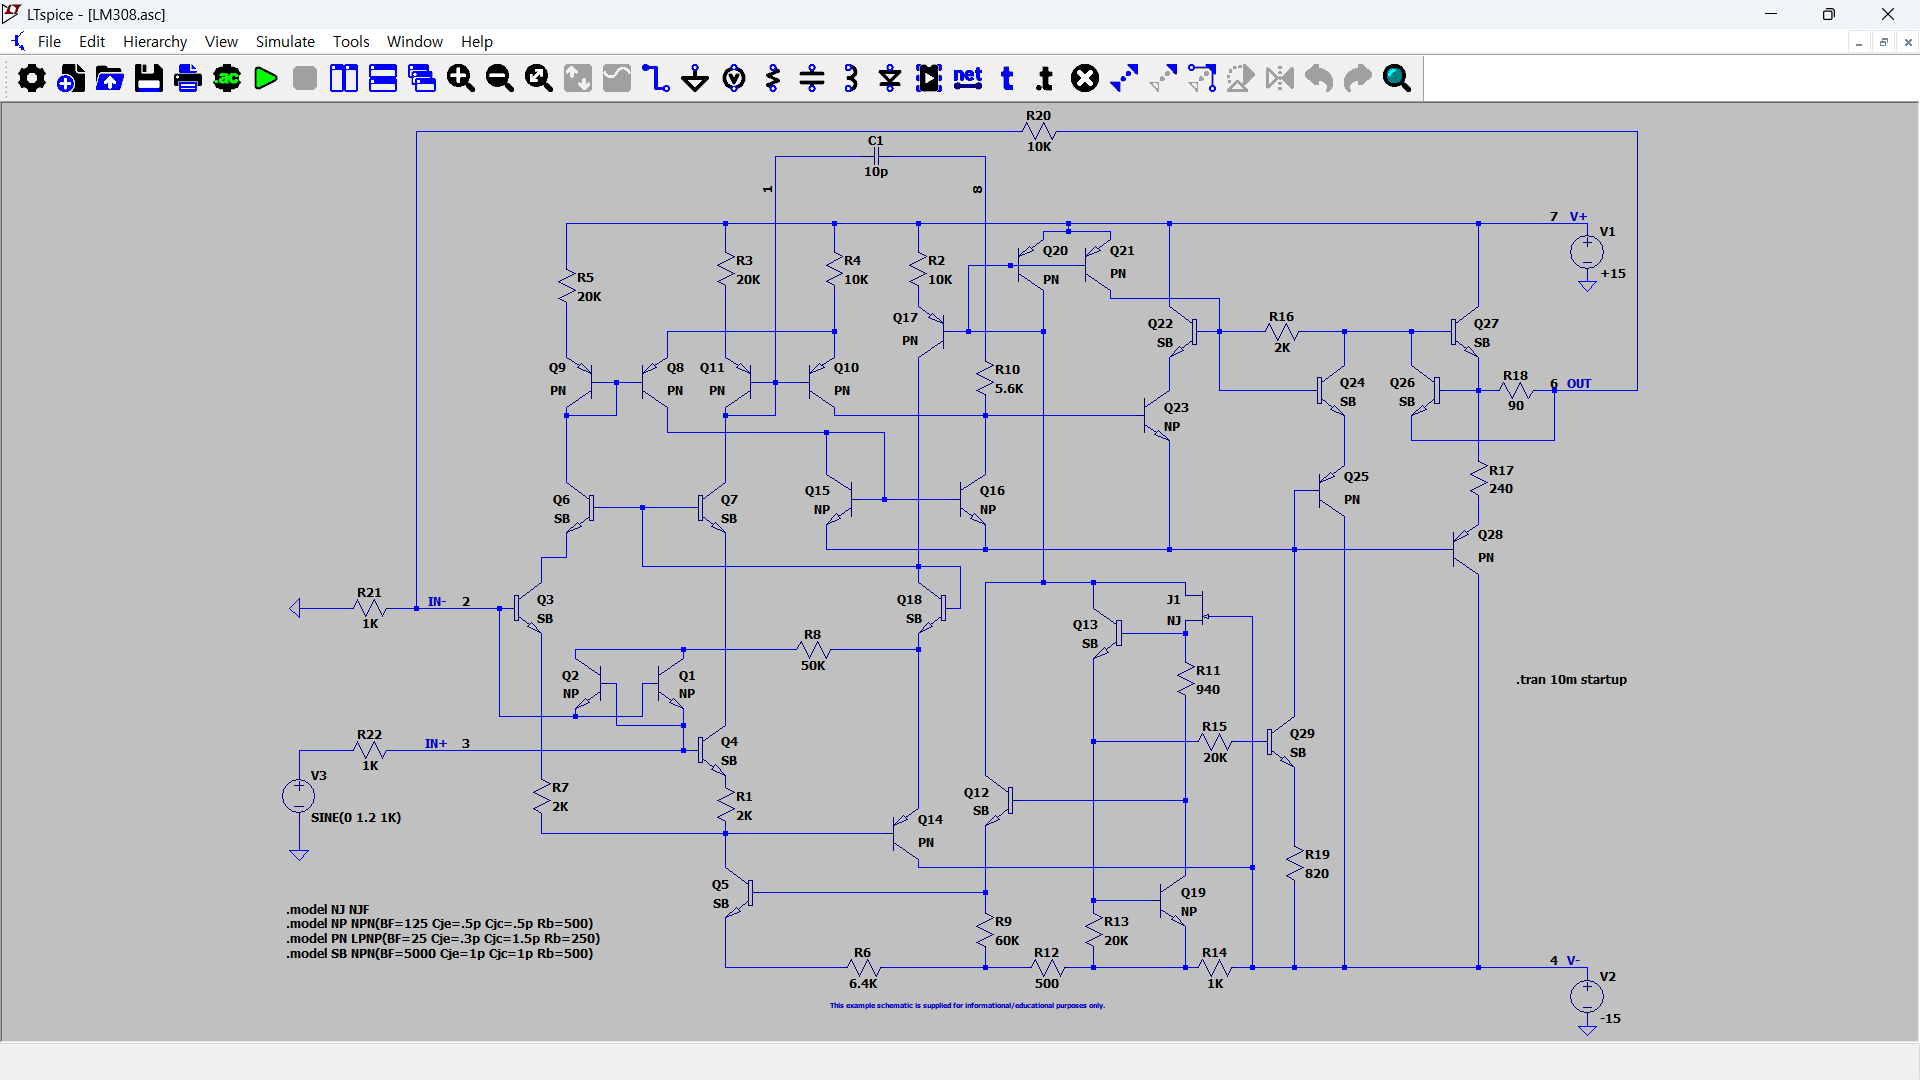The width and height of the screenshot is (1920, 1080).
Task: Open the File menu
Action: [x=49, y=41]
